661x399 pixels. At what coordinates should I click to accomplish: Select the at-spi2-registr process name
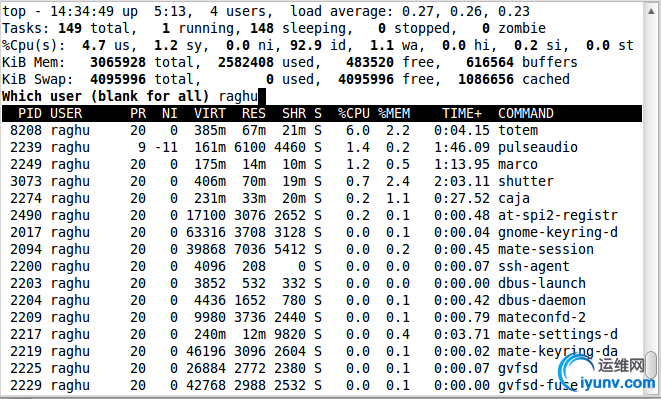pos(558,215)
